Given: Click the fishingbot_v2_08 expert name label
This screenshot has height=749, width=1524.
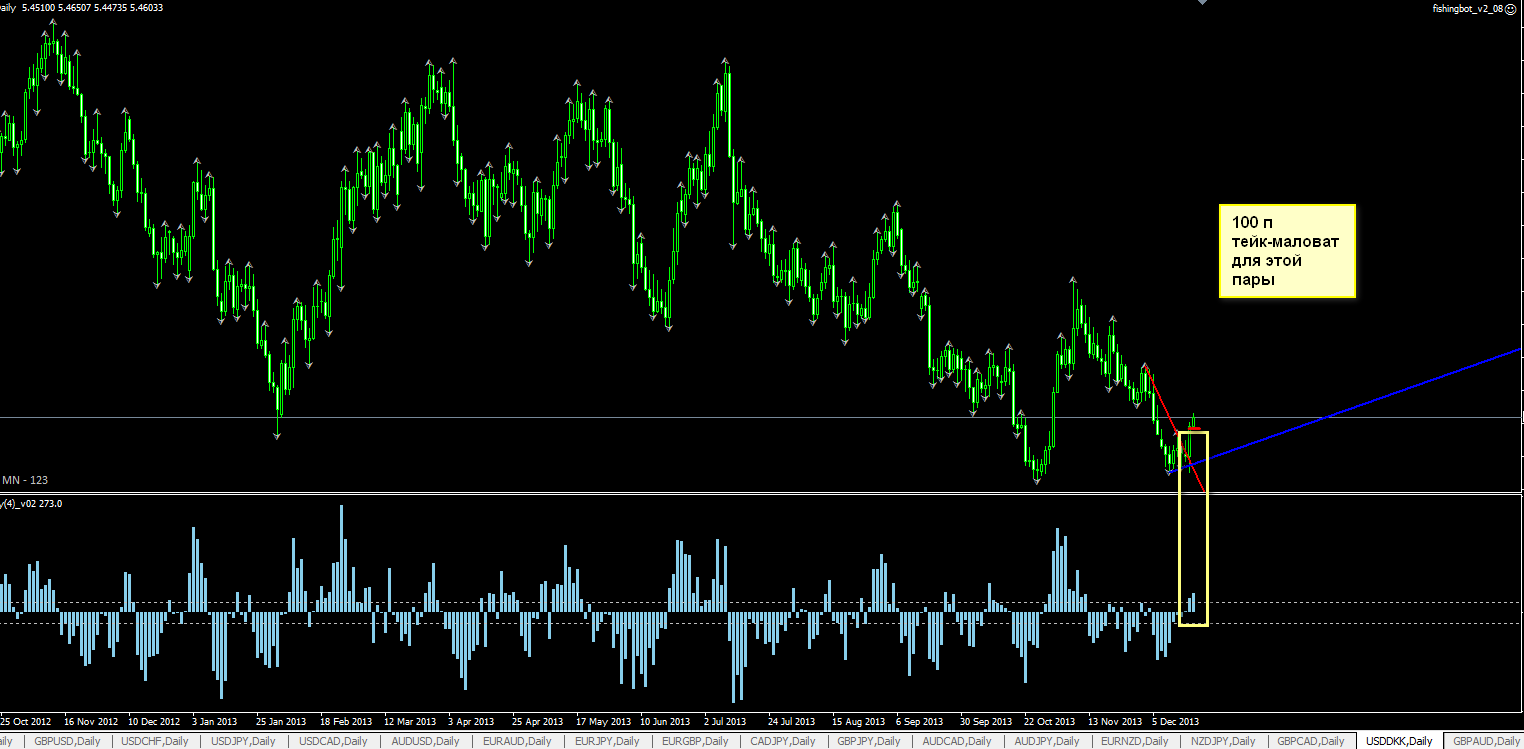Looking at the screenshot, I should 1467,7.
